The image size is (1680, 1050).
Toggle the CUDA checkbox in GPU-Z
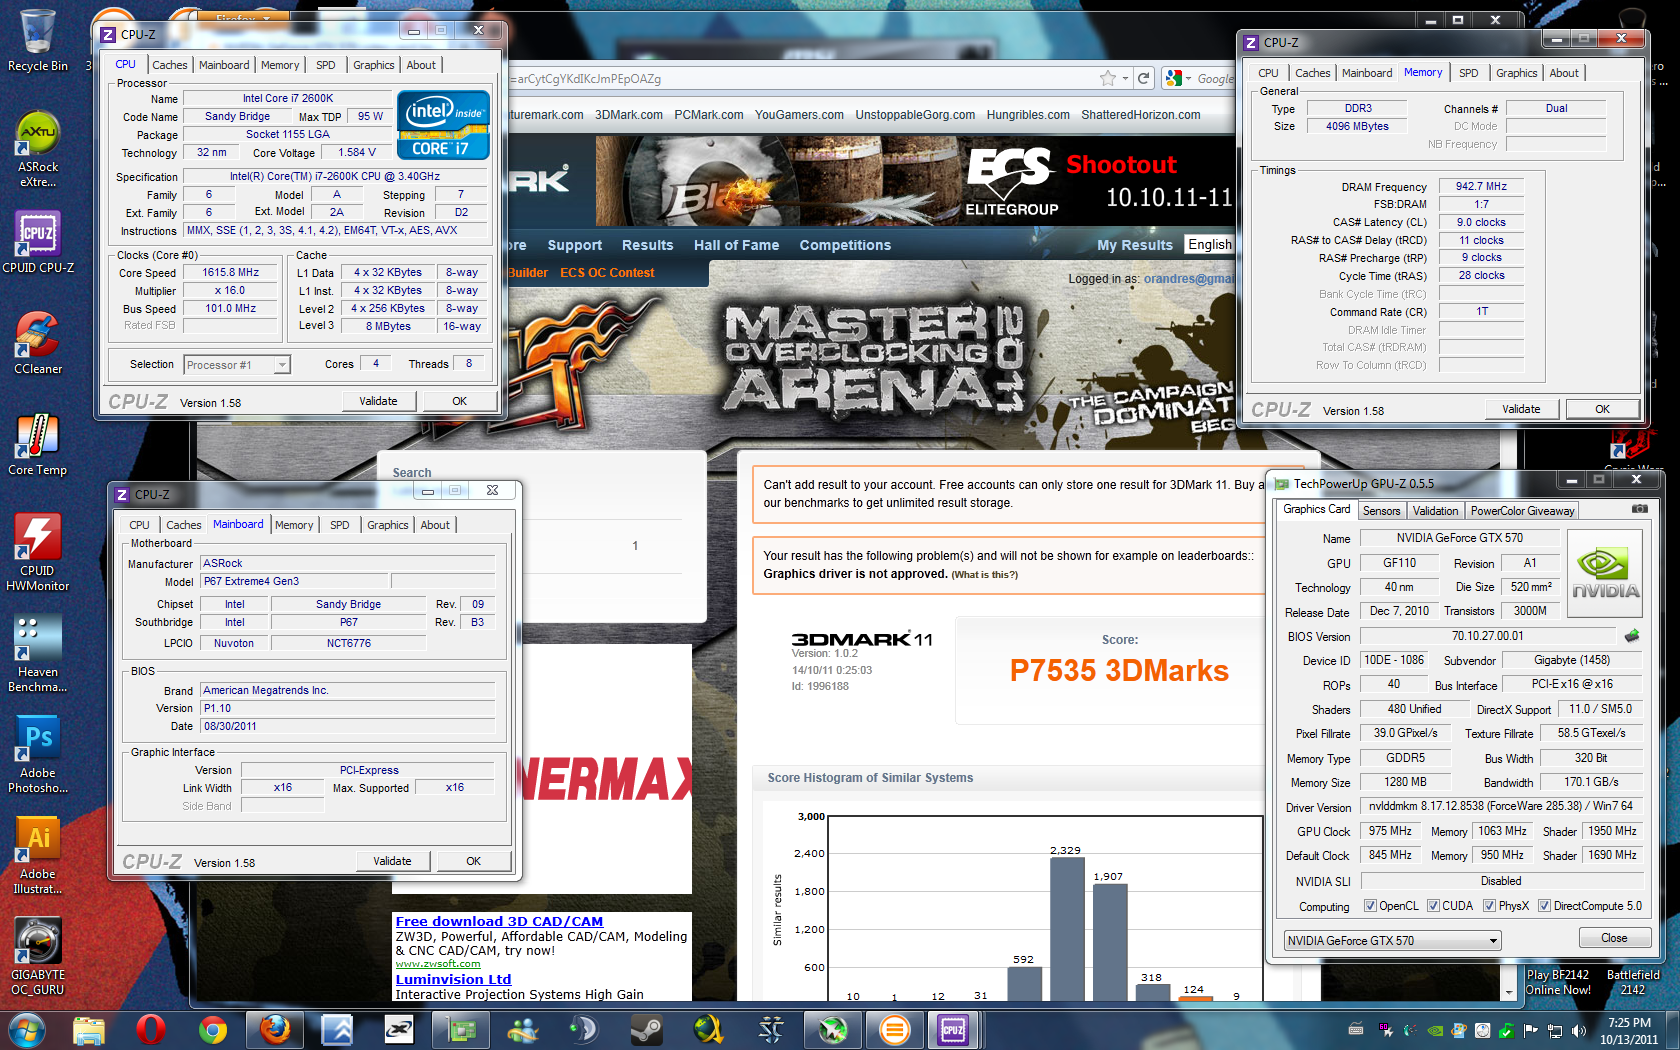coord(1433,906)
